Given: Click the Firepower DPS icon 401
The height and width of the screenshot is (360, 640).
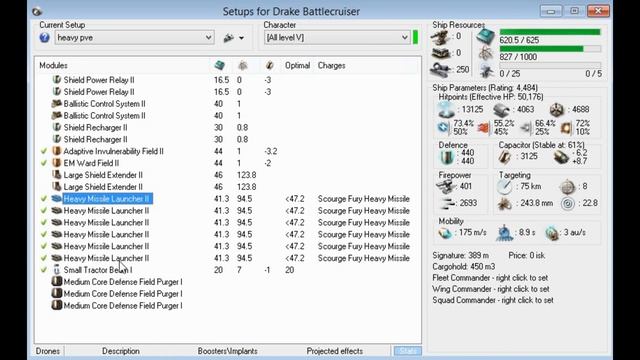Looking at the screenshot, I should (x=446, y=187).
